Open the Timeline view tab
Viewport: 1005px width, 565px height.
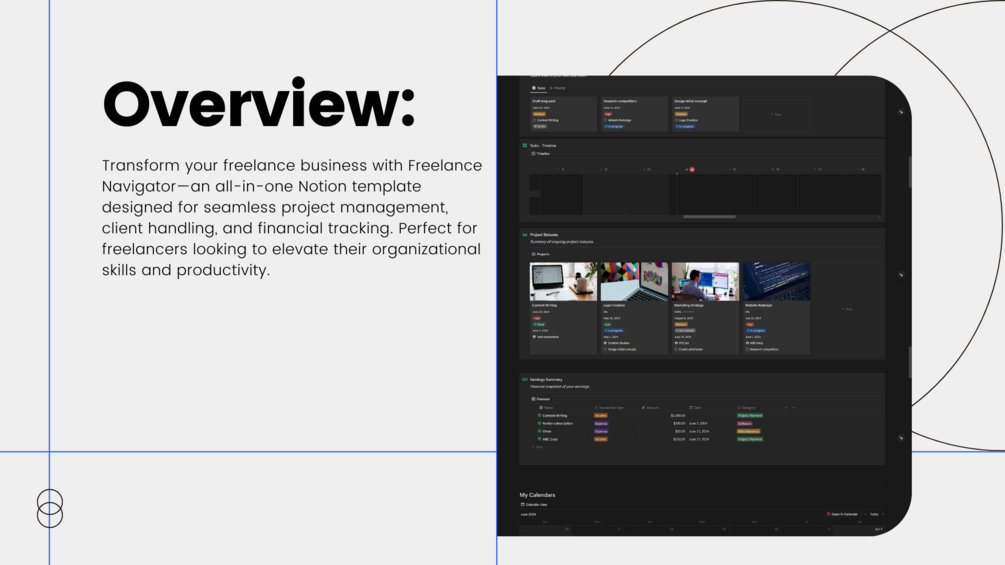pyautogui.click(x=540, y=154)
